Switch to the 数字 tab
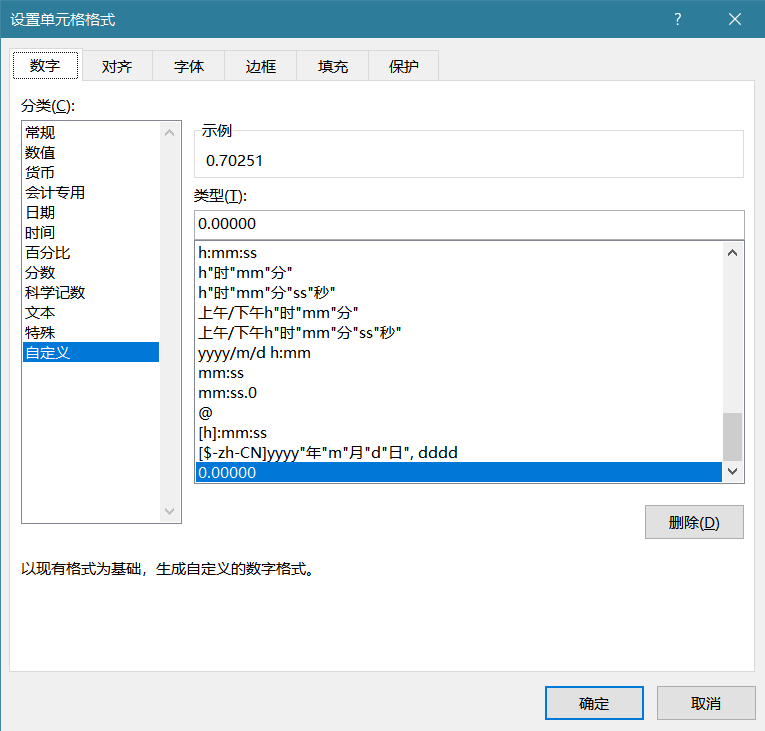The image size is (765, 731). click(45, 65)
